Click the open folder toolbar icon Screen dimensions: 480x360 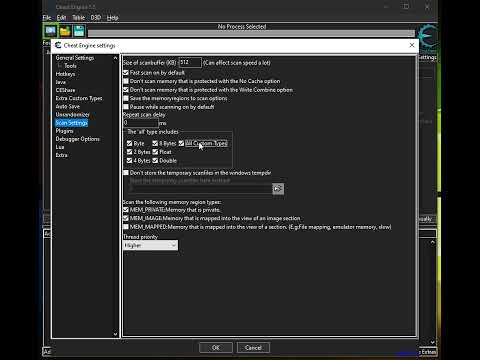click(x=65, y=31)
